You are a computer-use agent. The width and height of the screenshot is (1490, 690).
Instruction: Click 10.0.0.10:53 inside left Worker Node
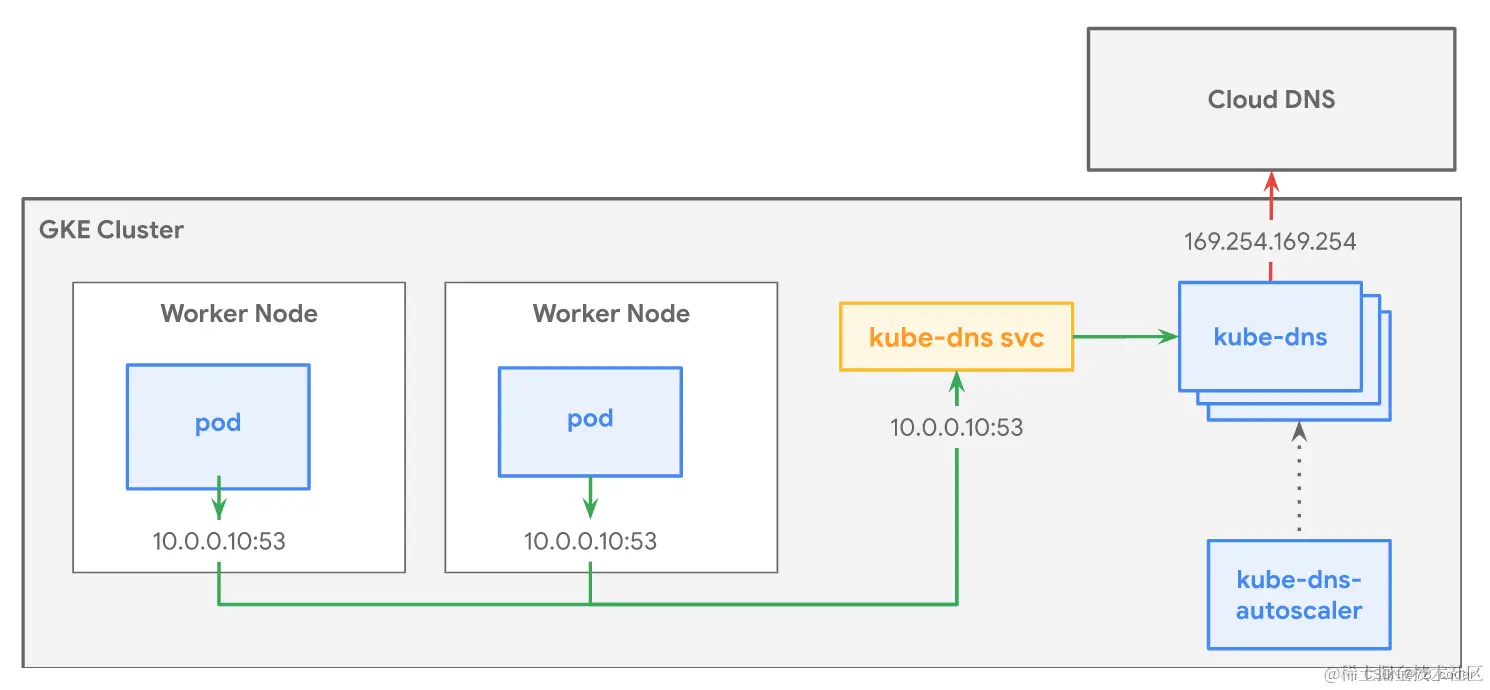(219, 542)
